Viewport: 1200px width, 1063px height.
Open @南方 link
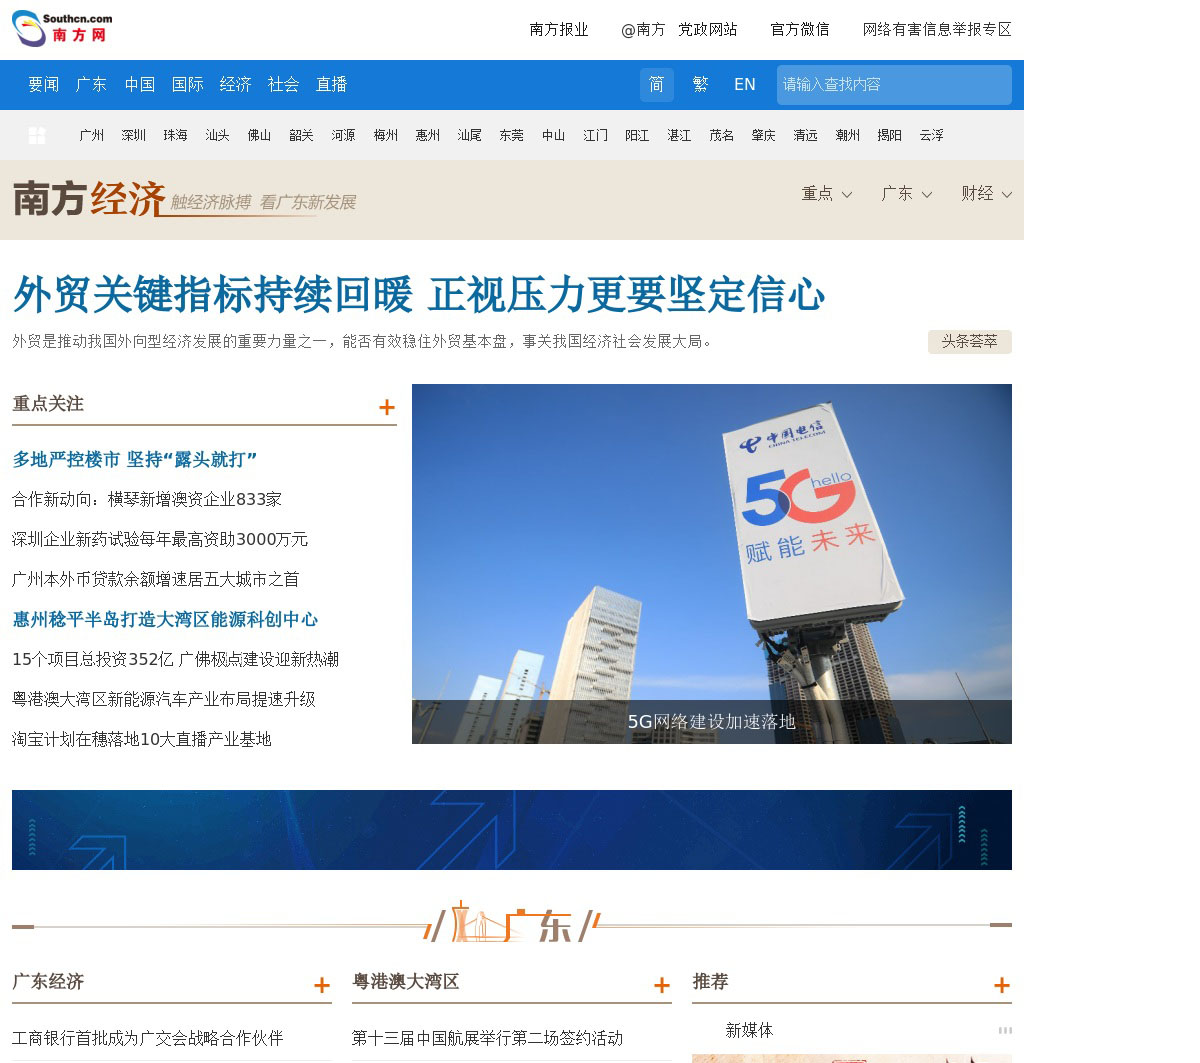click(x=643, y=30)
